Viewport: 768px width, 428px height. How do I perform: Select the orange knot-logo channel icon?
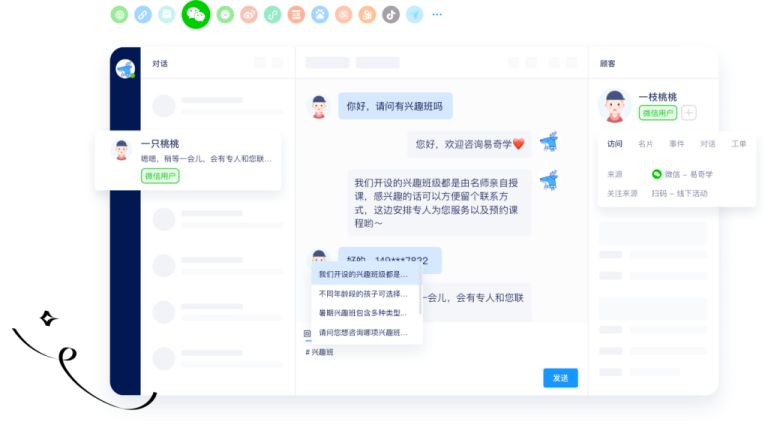pos(367,15)
